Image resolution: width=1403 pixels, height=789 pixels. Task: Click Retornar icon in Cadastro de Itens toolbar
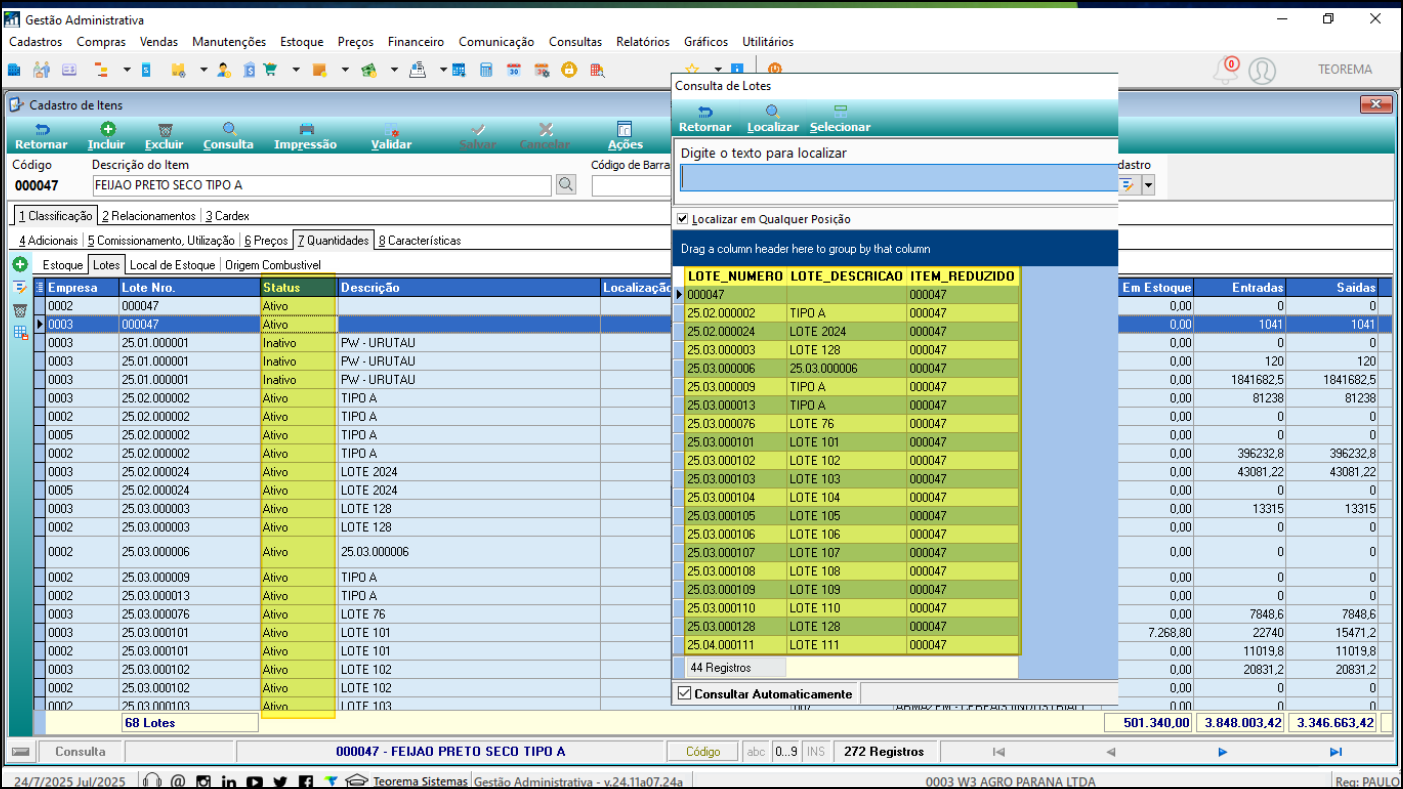coord(41,129)
